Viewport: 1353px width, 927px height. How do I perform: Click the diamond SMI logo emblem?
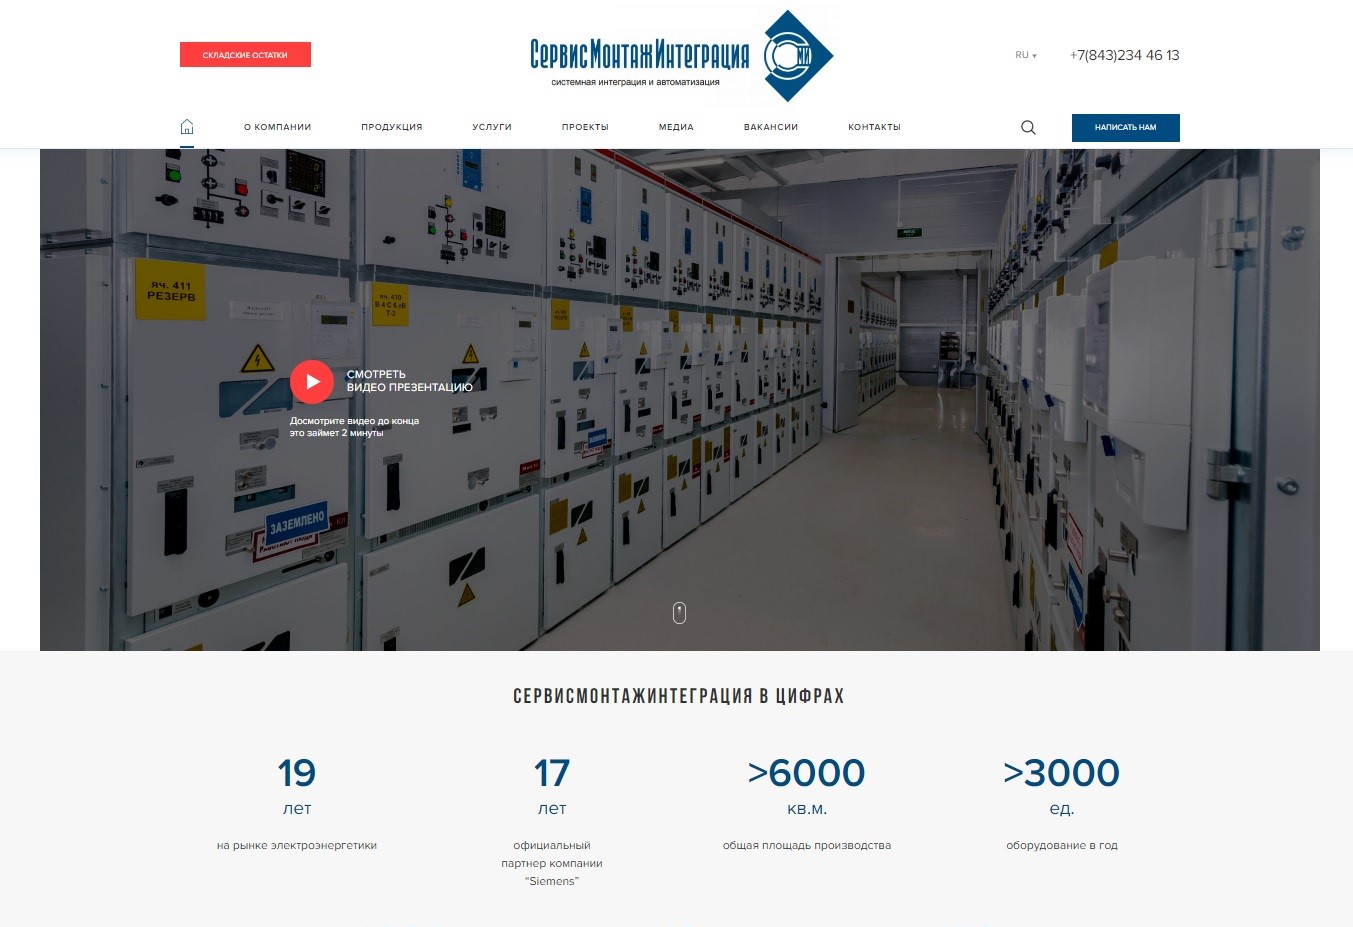point(798,56)
